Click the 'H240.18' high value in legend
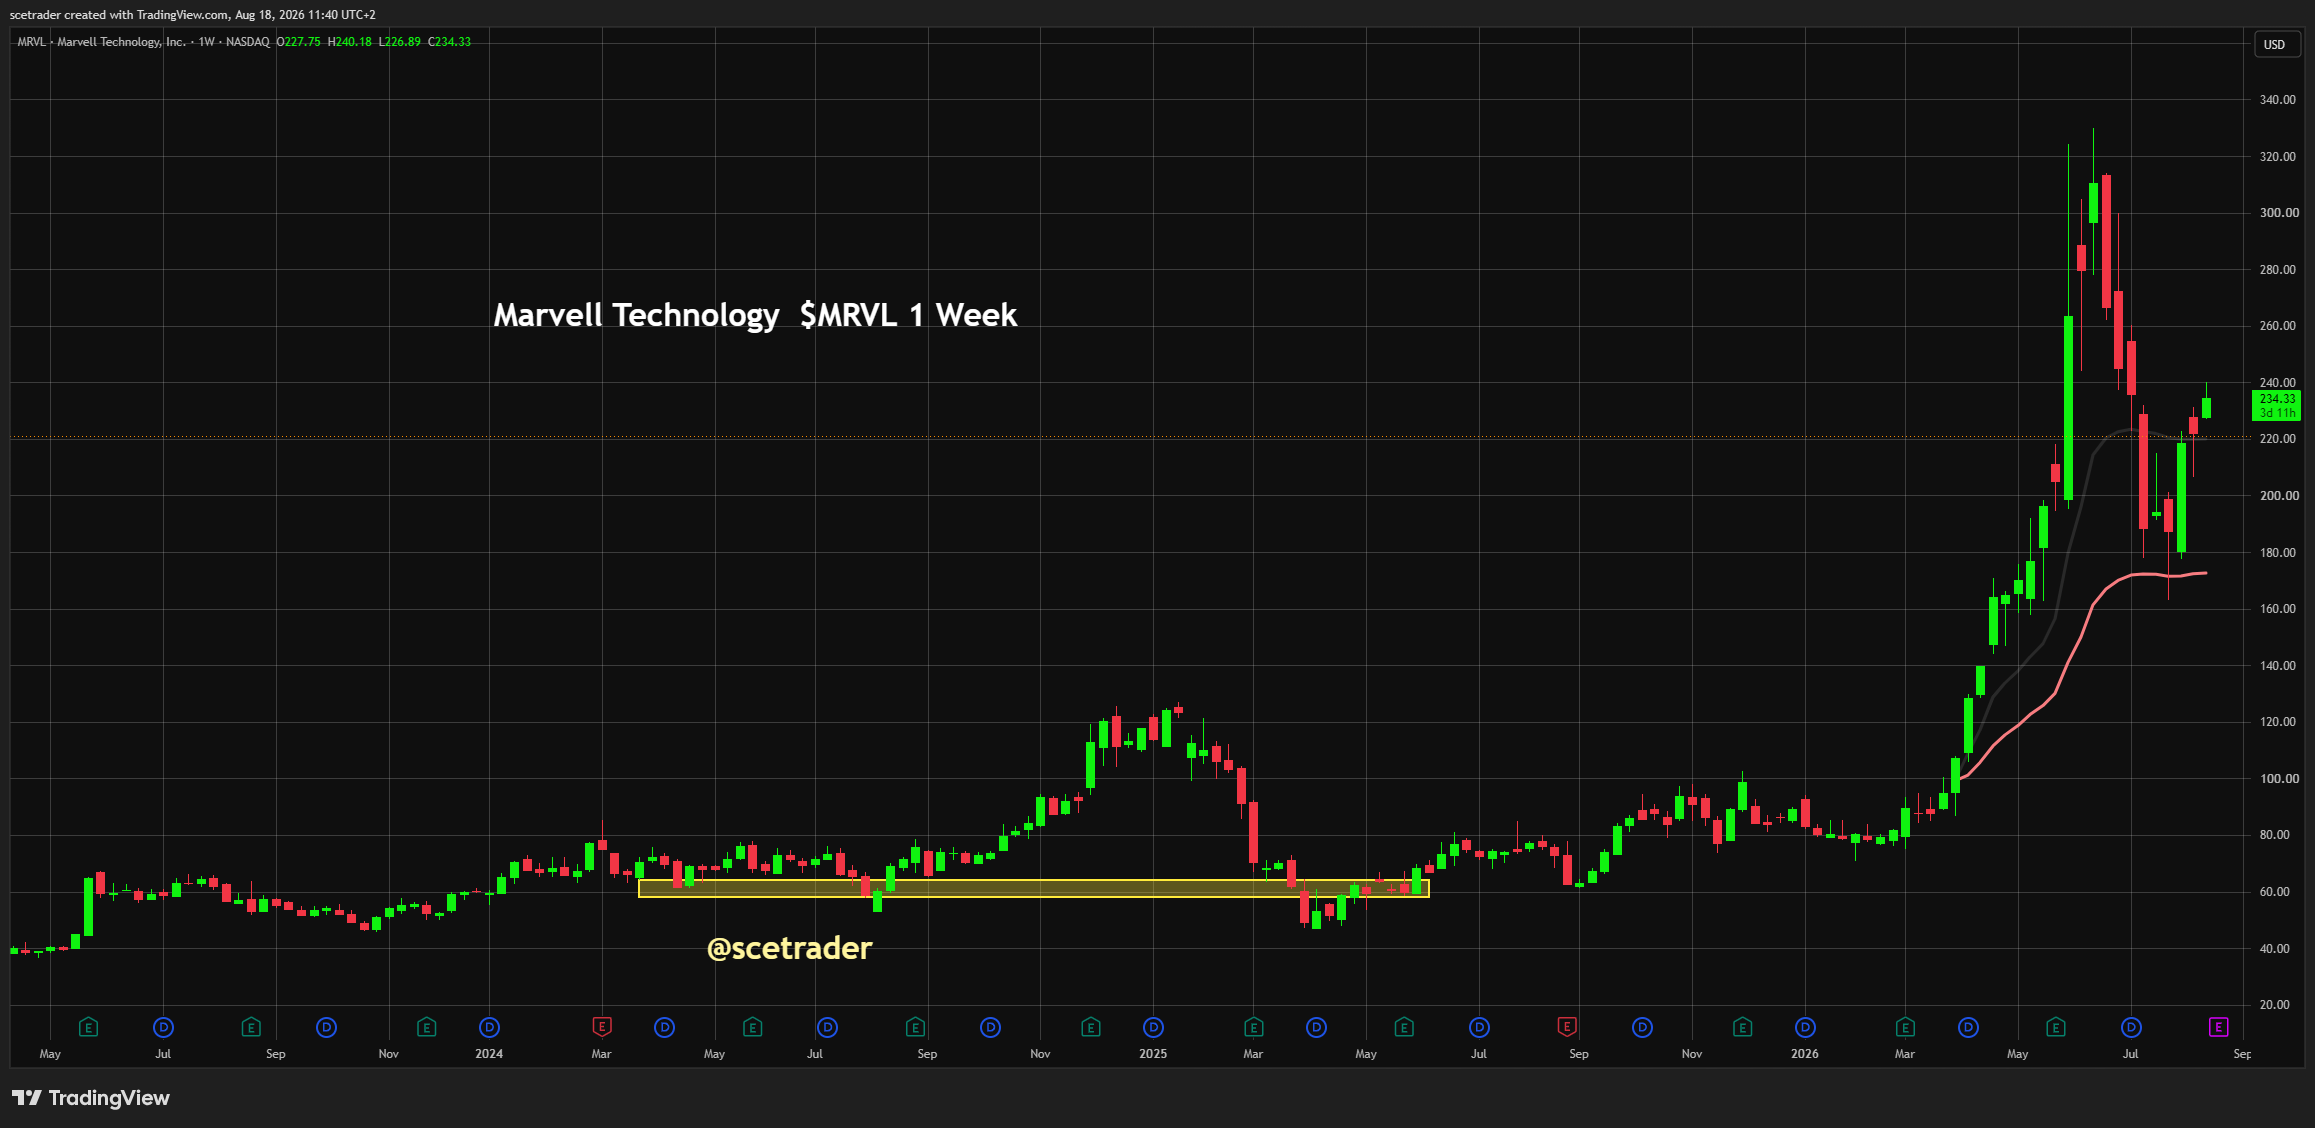The width and height of the screenshot is (2315, 1128). [x=350, y=42]
